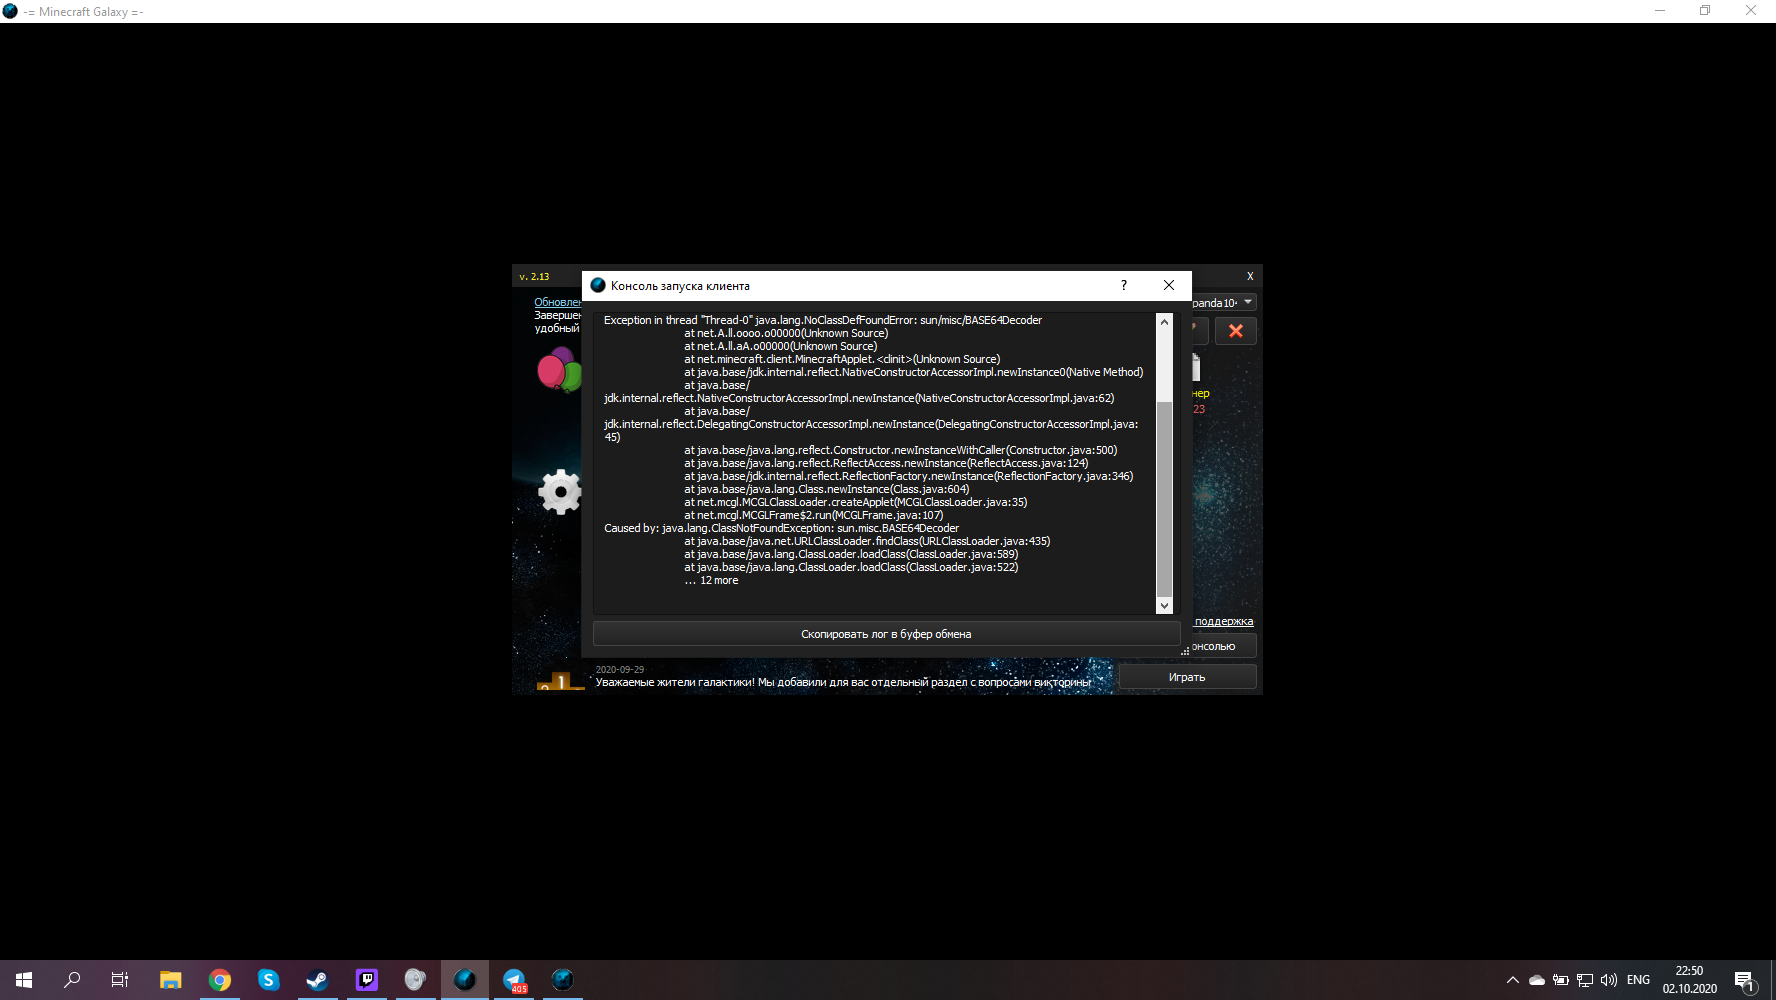Select the last Minecraft Galaxy taskbar icon

[563, 980]
